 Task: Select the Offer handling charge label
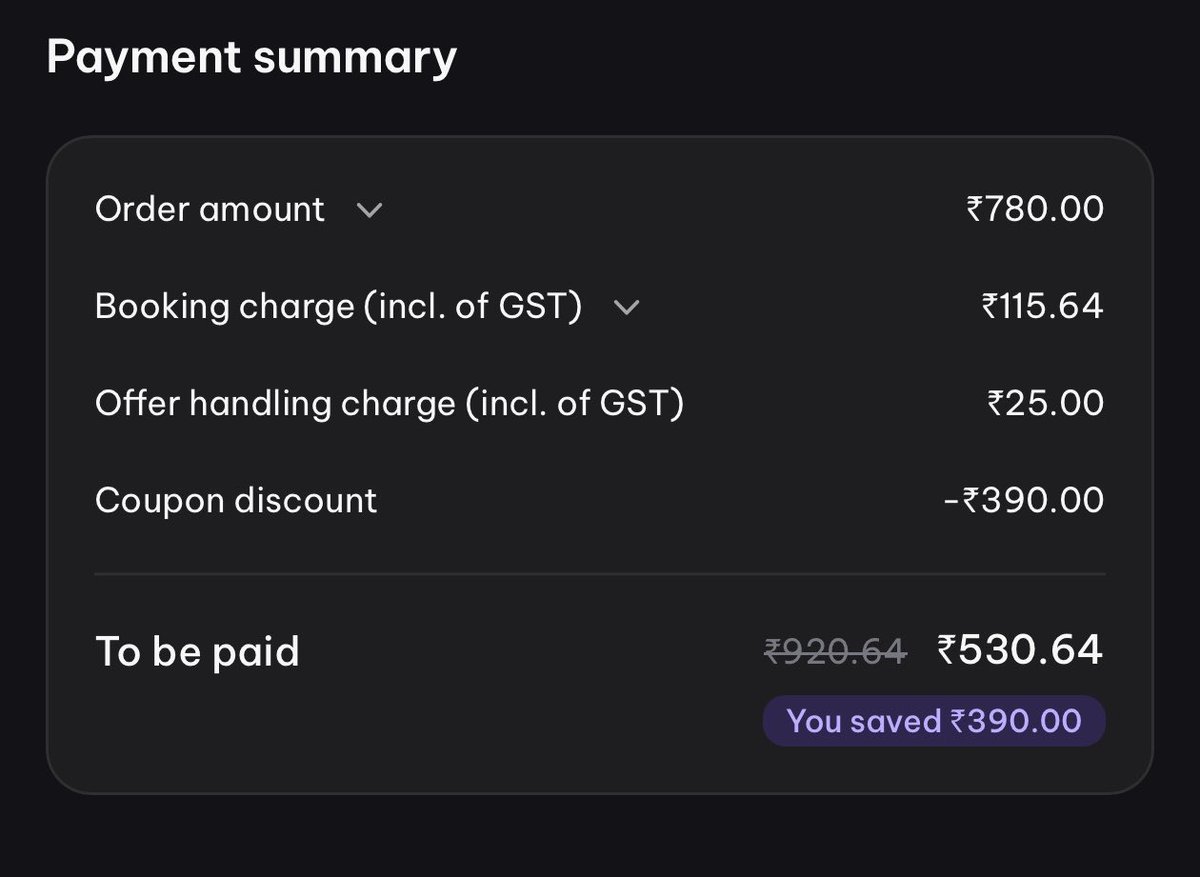389,403
